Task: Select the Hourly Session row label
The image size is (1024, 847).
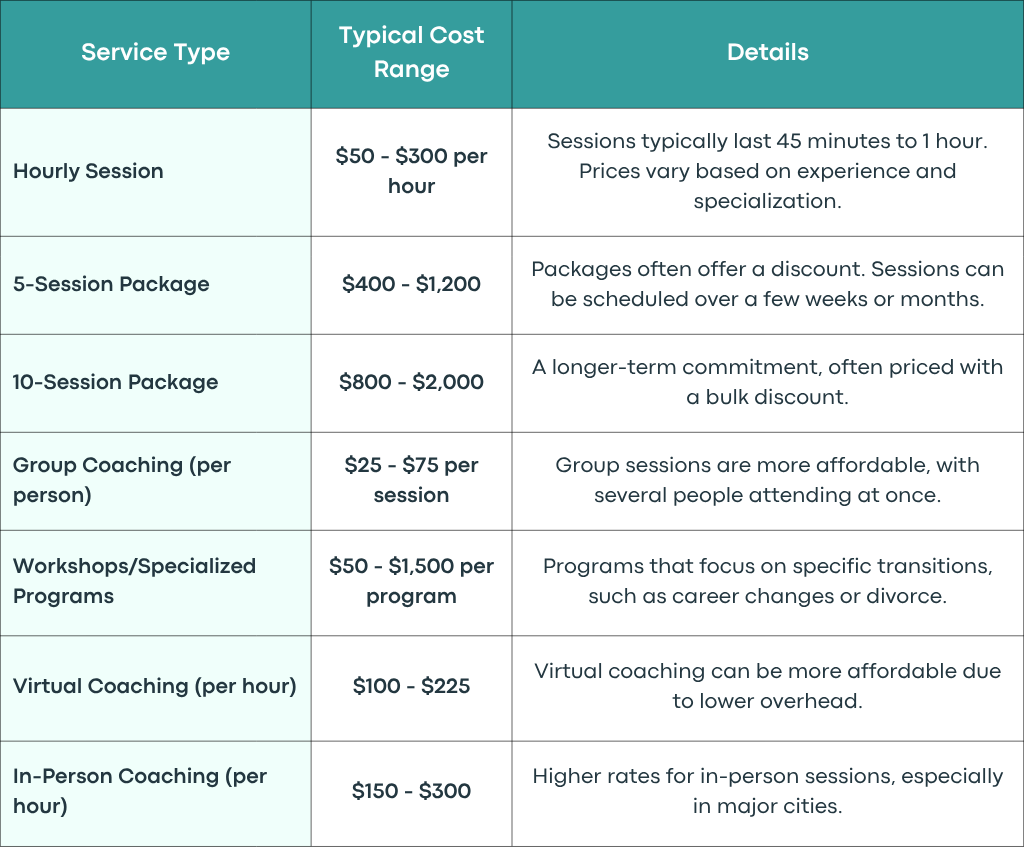Action: [88, 171]
